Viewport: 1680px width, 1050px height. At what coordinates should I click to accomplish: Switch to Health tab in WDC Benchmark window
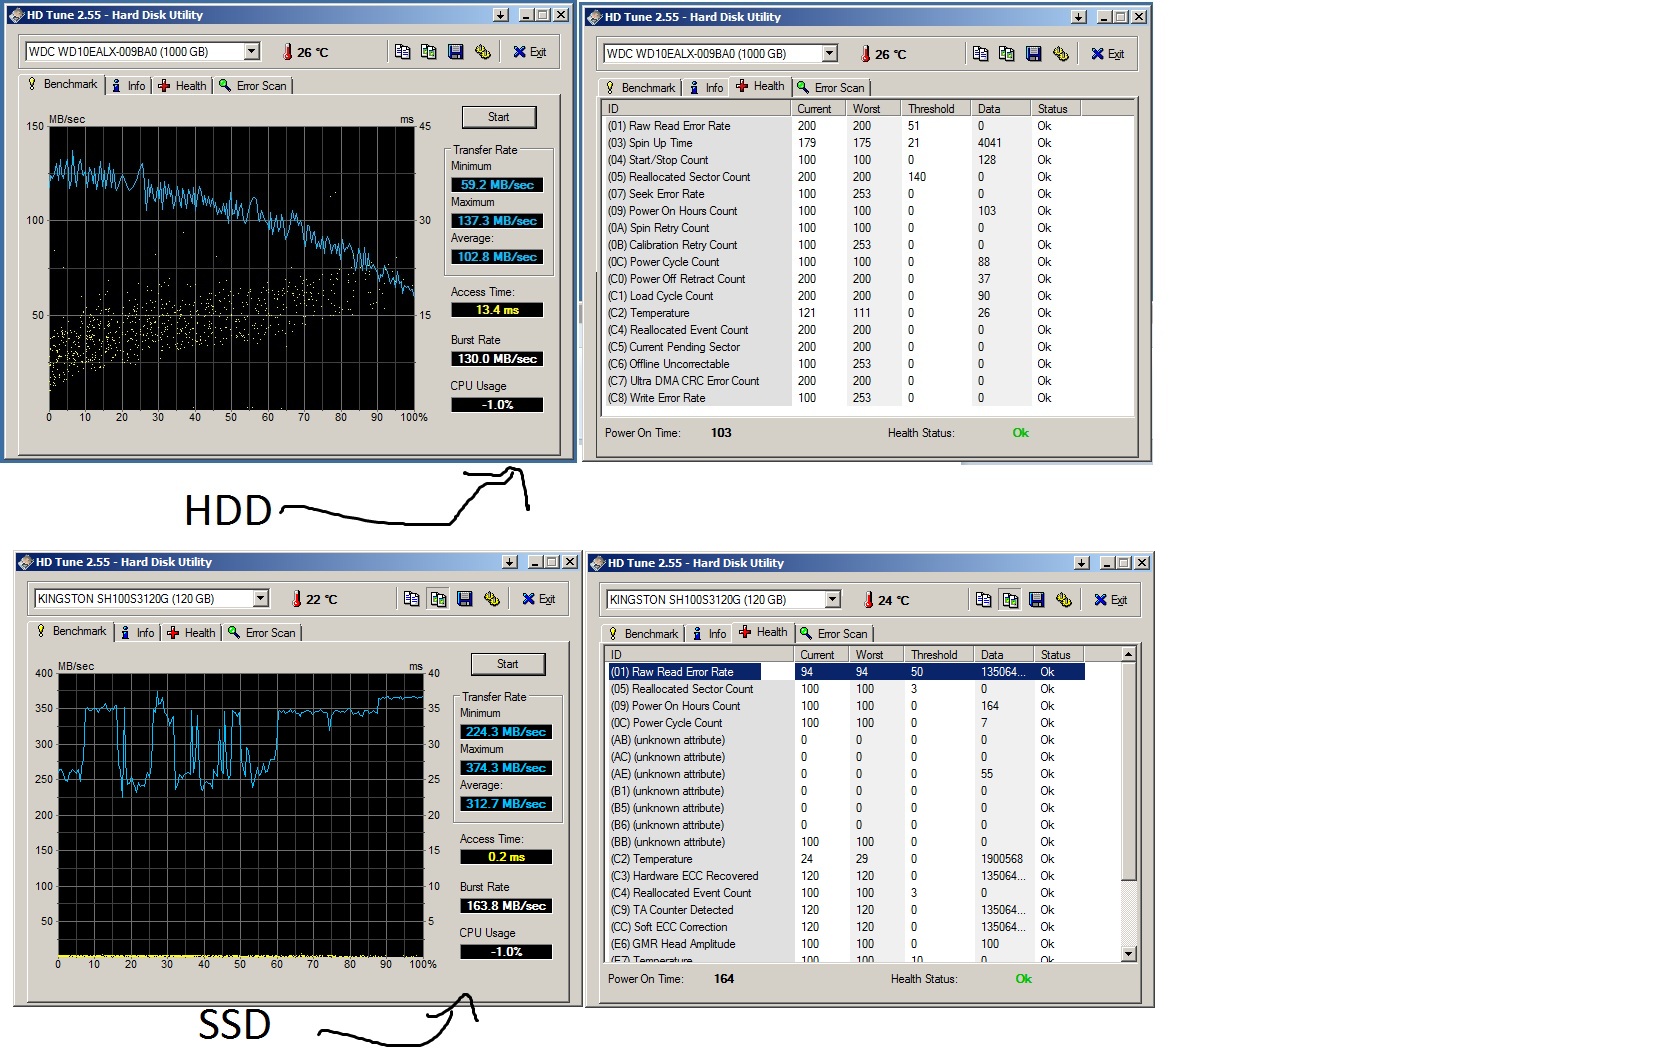[181, 86]
